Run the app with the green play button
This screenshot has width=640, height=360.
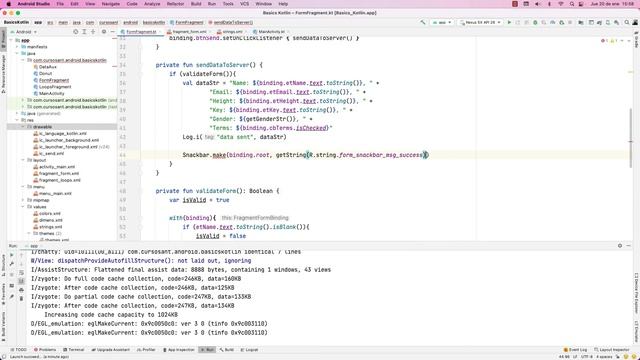509,22
